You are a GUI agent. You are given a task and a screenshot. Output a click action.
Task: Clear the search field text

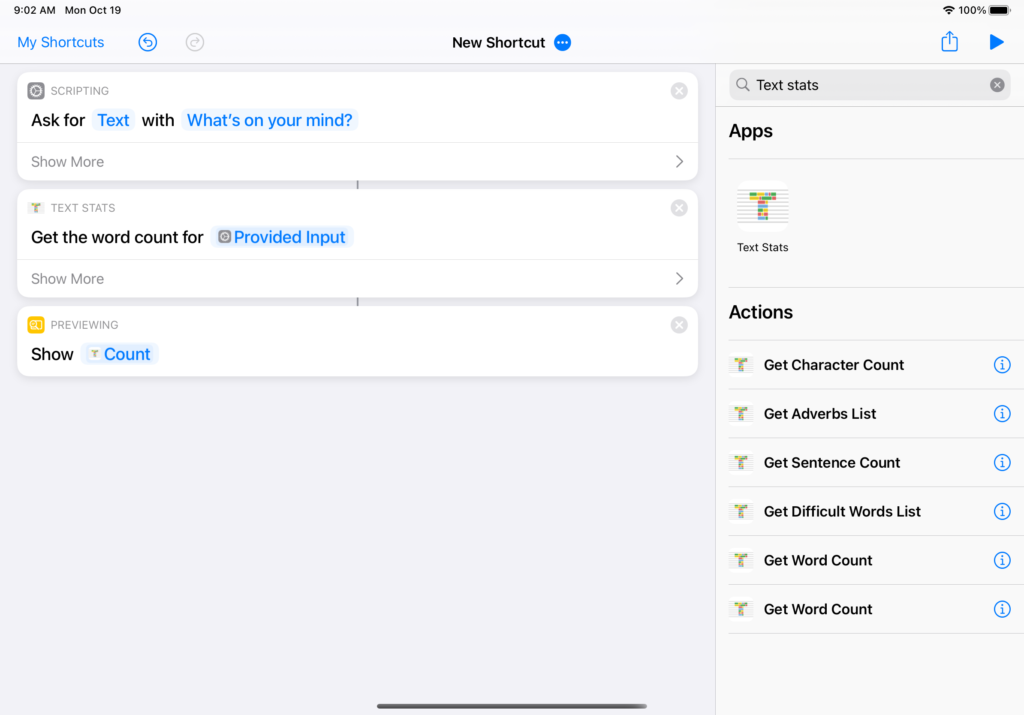pyautogui.click(x=997, y=85)
